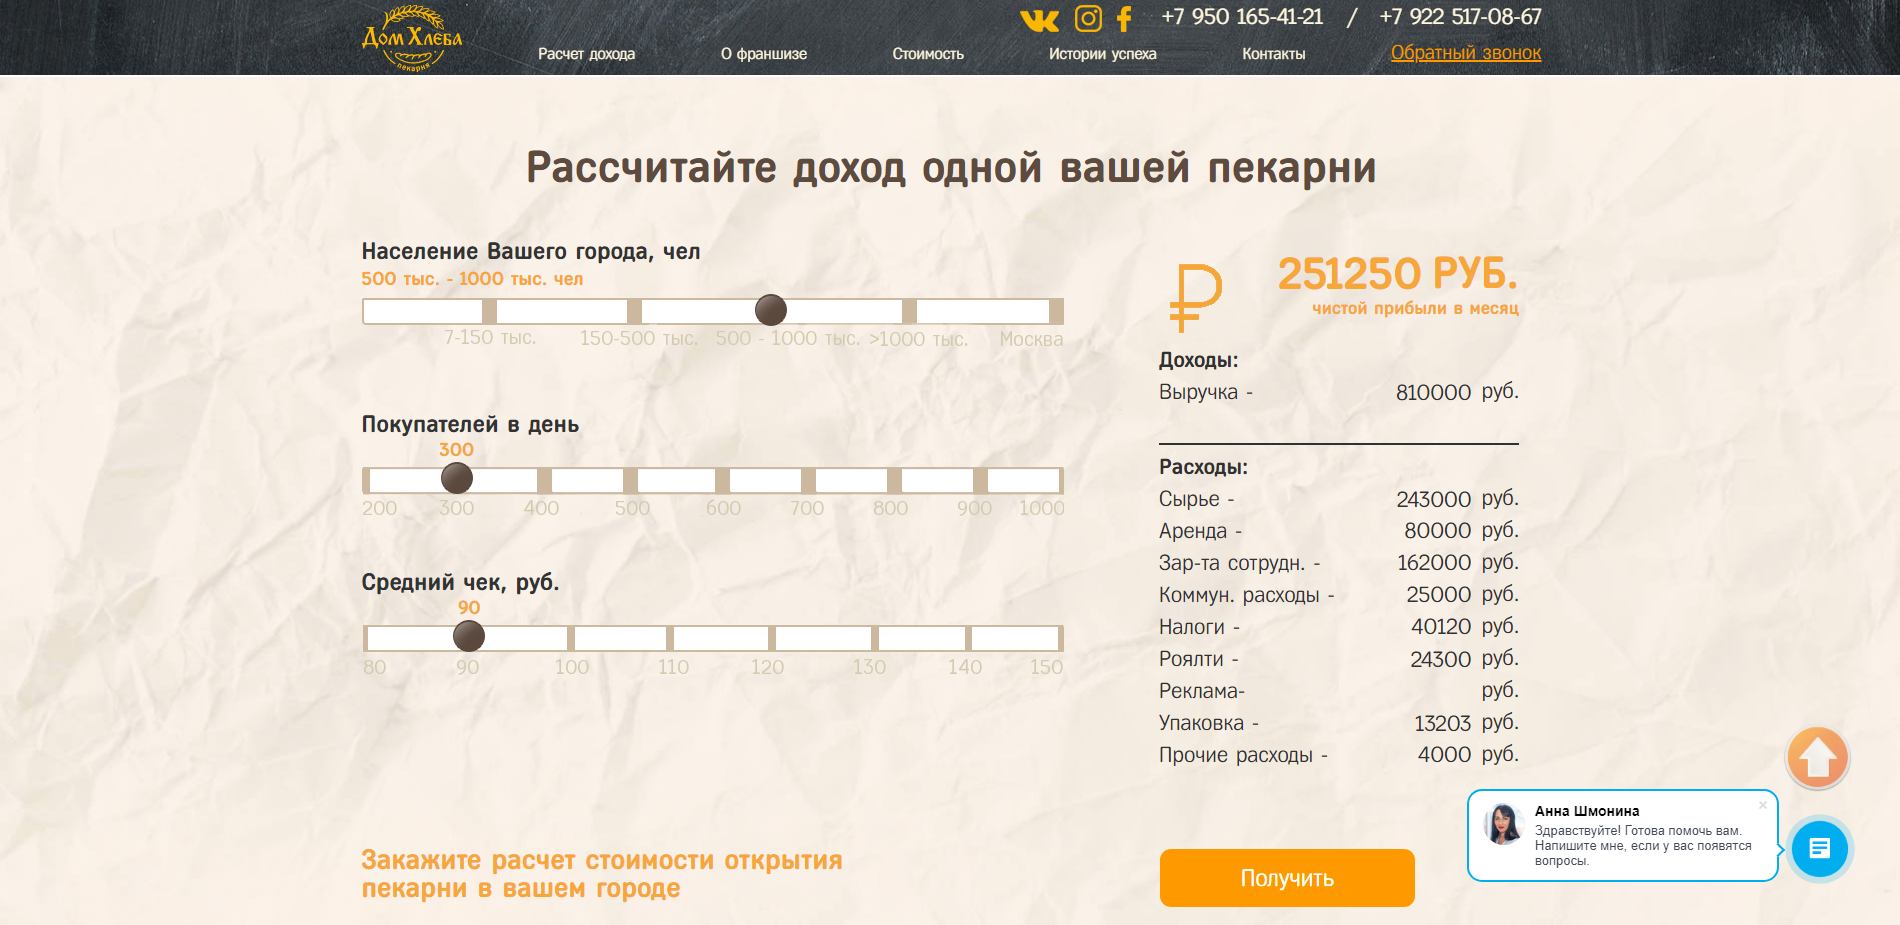Click the Аренда 80000 value
Viewport: 1900px width, 925px height.
click(x=1437, y=531)
